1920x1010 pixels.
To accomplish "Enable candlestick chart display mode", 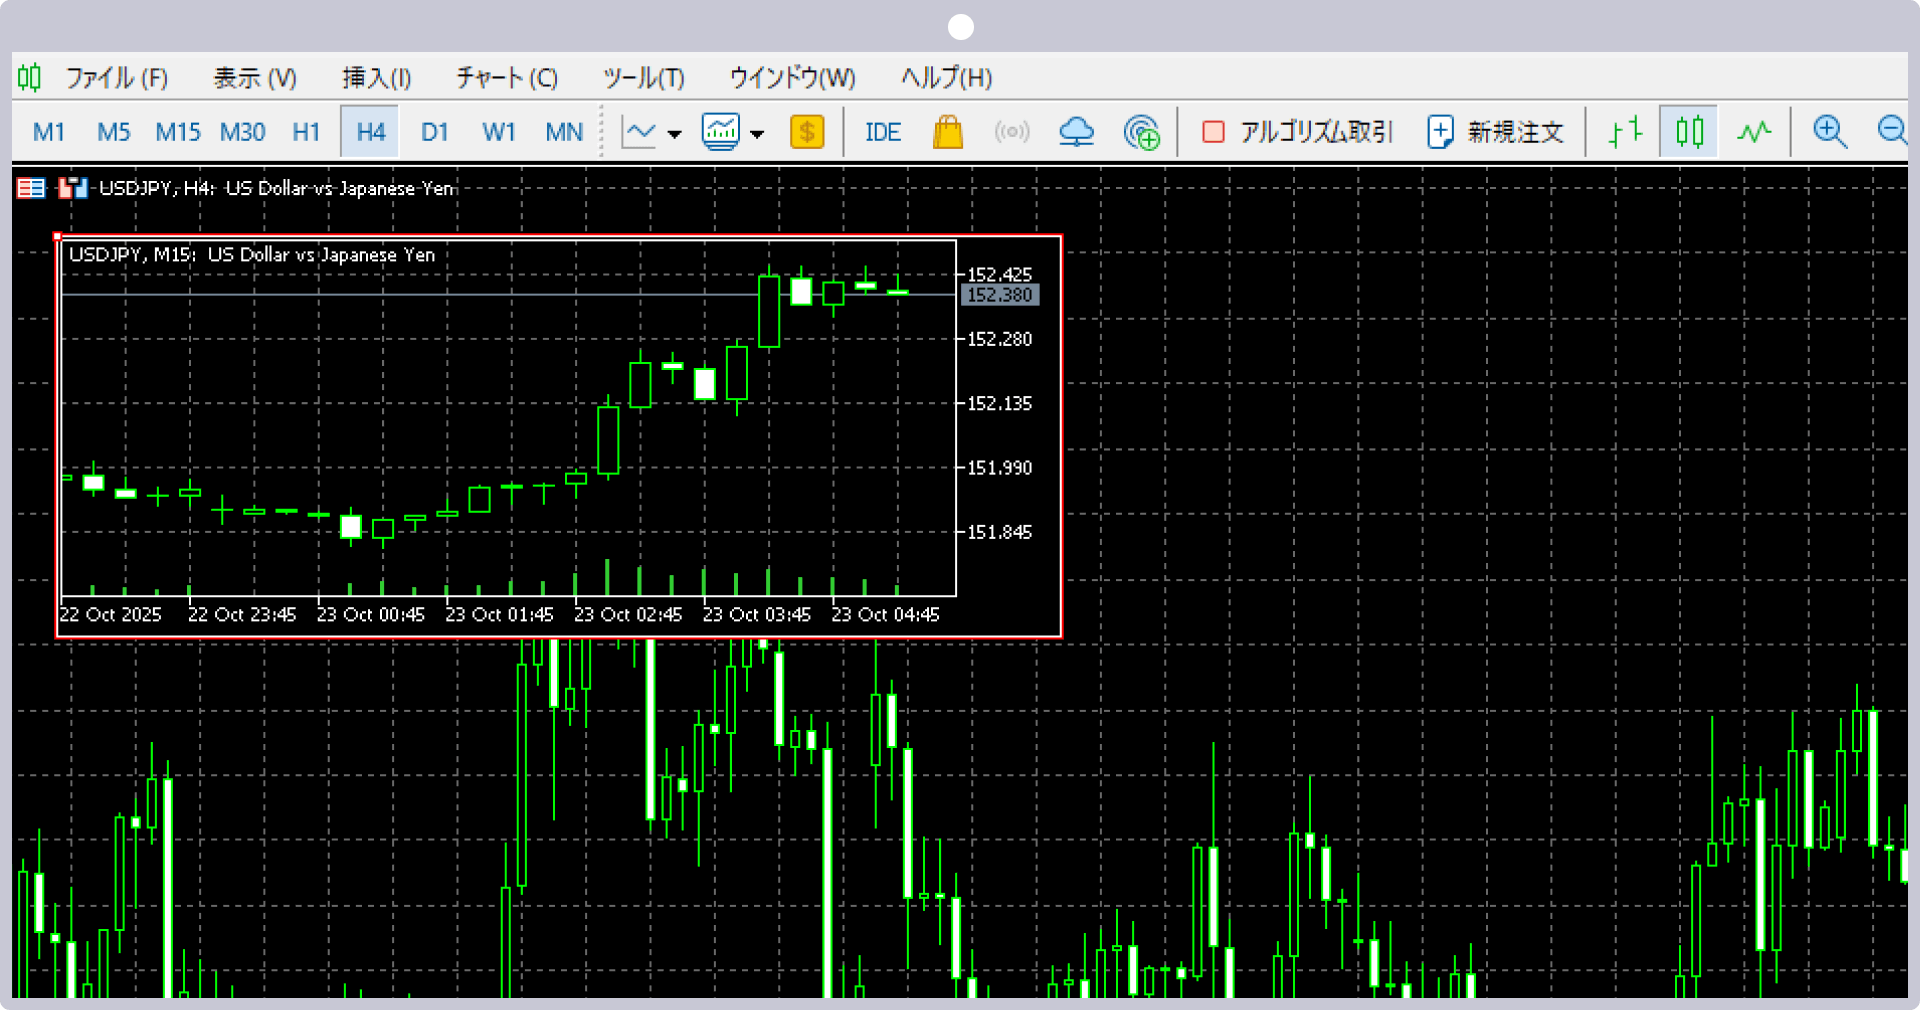I will (x=1689, y=132).
